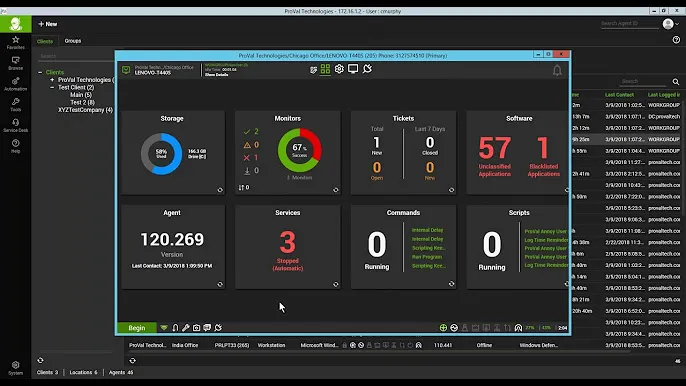The height and width of the screenshot is (386, 686).
Task: Select the Clients tab
Action: coord(45,41)
